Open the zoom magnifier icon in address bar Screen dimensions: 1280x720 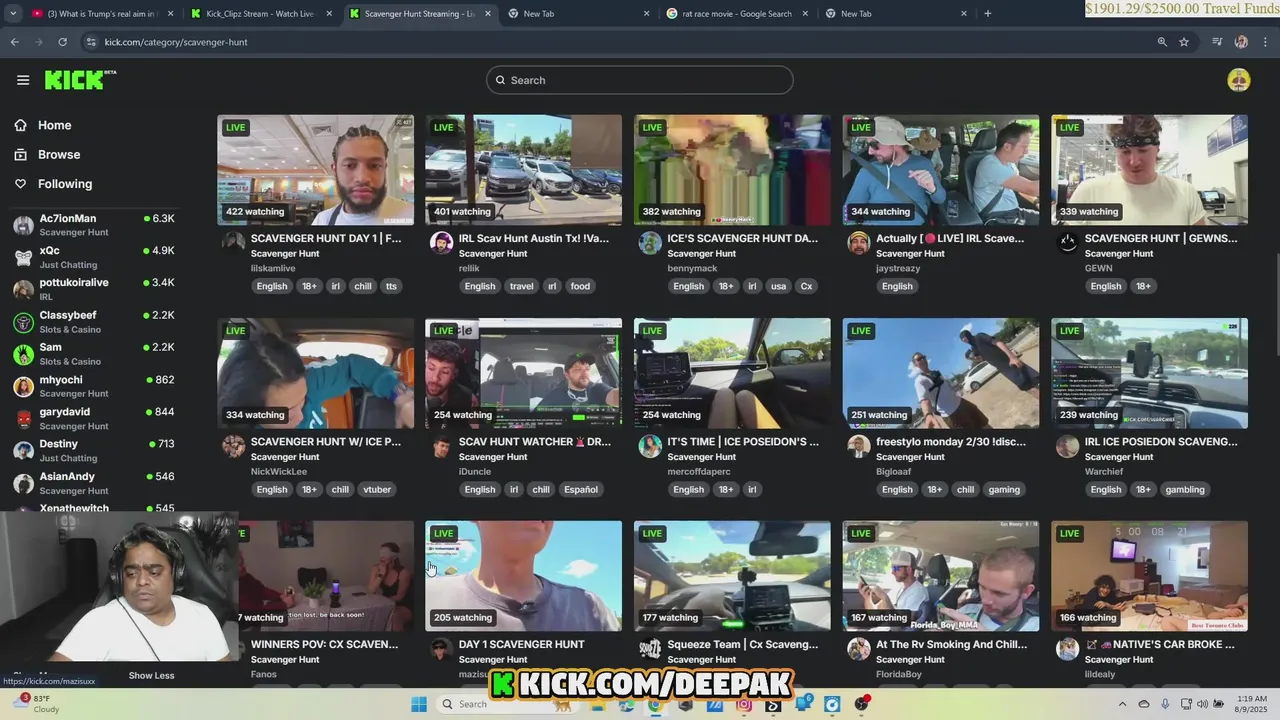tap(1162, 42)
